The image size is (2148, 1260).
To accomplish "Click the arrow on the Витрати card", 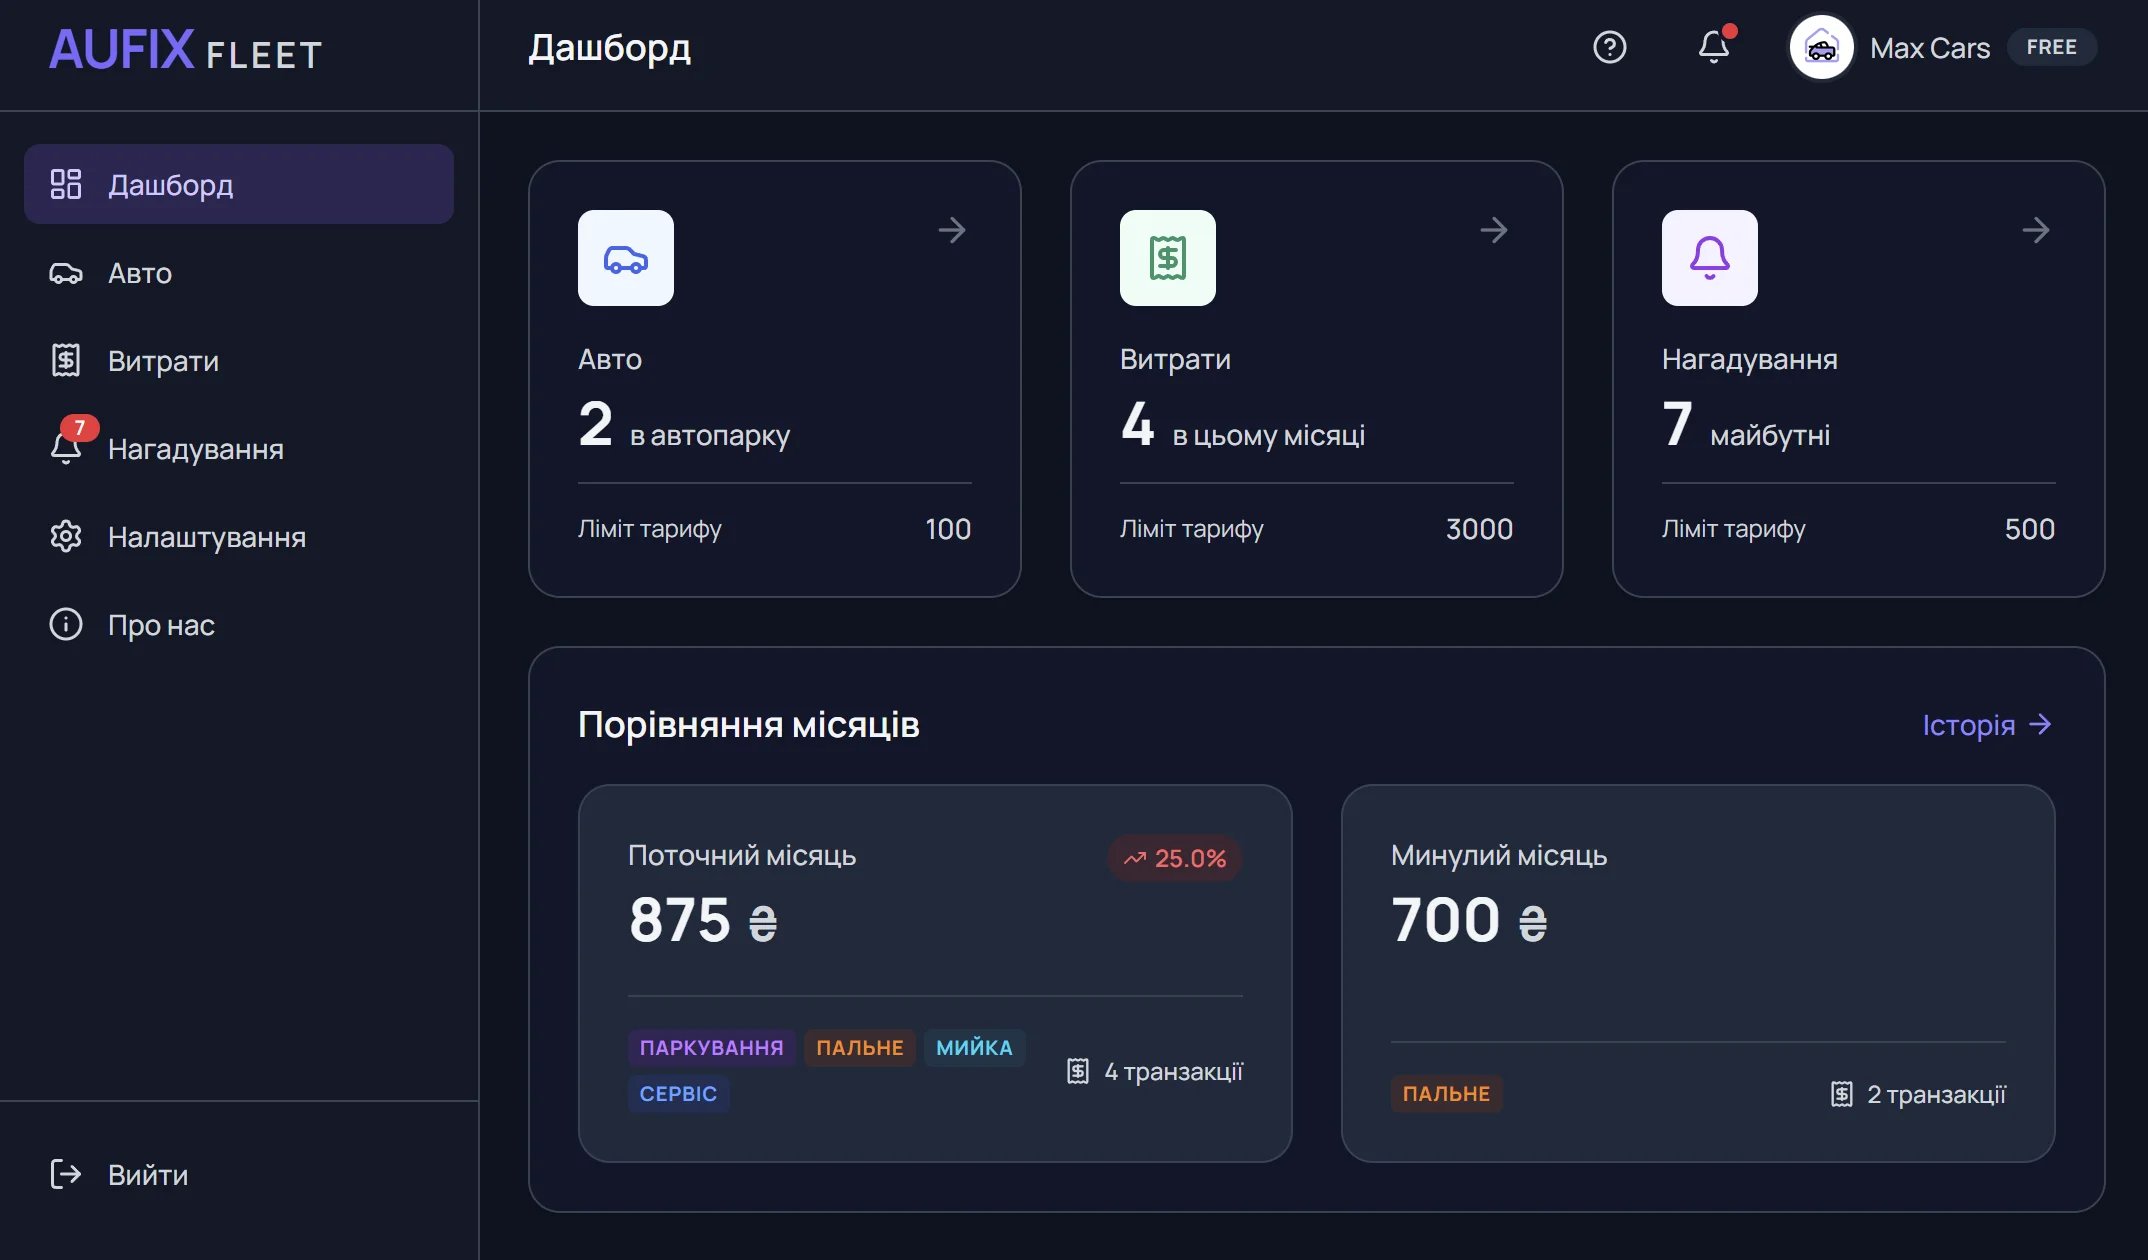I will click(1494, 230).
